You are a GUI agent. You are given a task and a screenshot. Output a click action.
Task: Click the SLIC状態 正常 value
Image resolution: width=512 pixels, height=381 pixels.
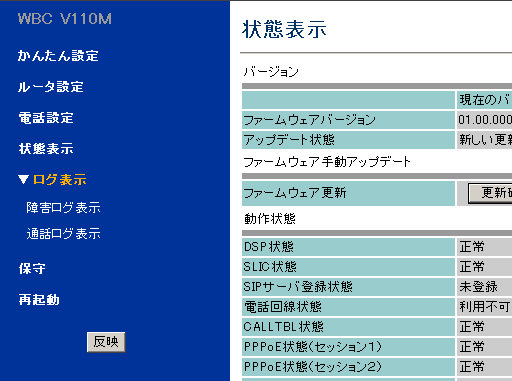472,267
